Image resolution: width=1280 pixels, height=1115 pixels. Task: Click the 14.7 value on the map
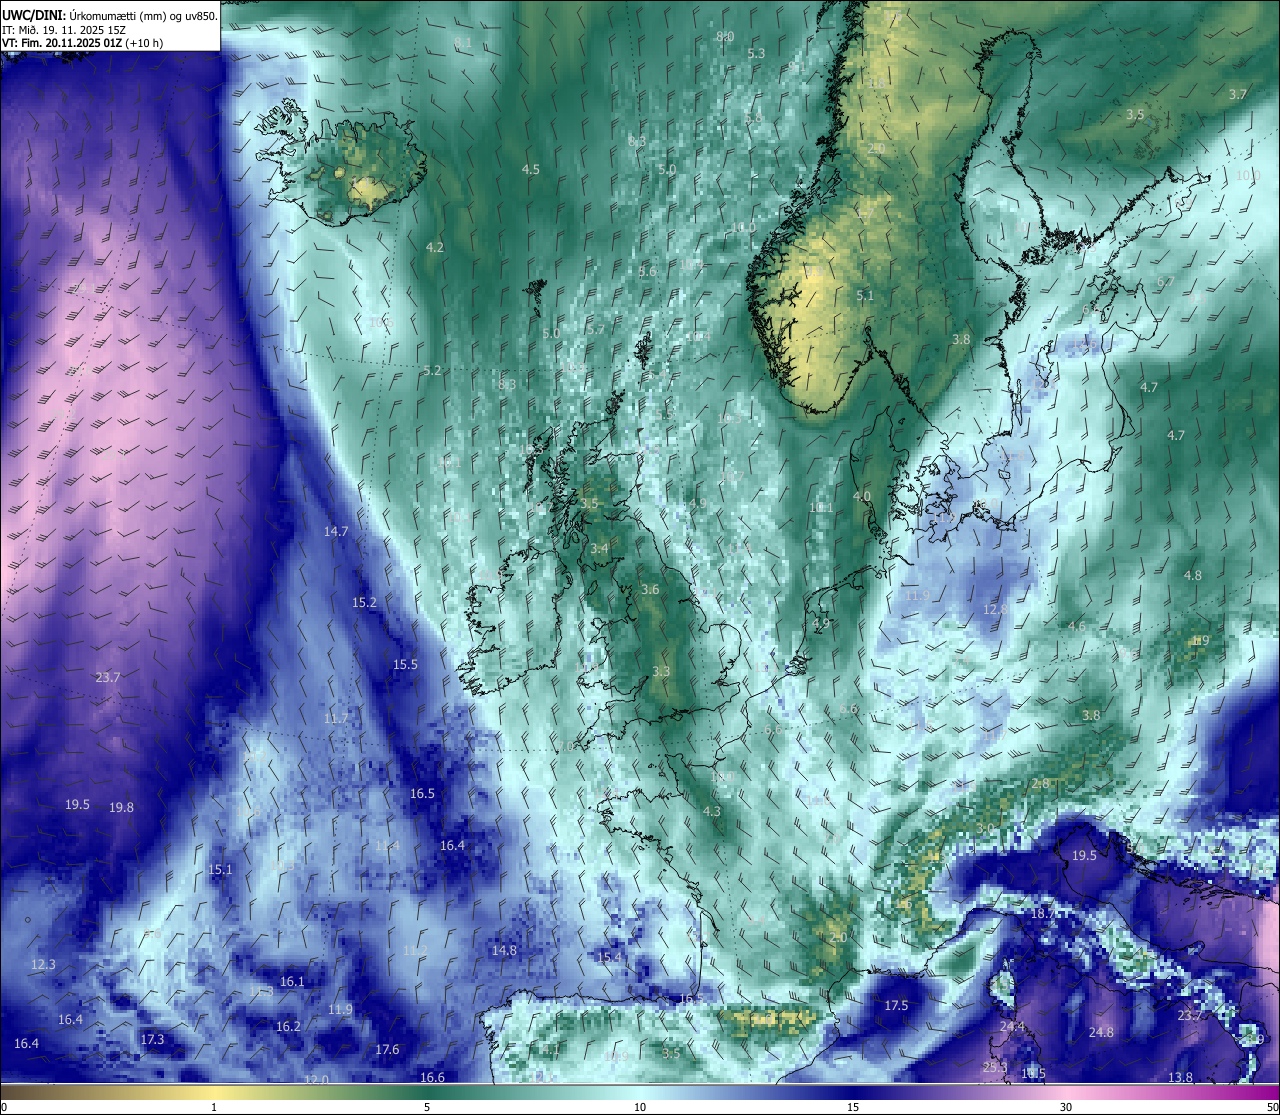point(336,531)
